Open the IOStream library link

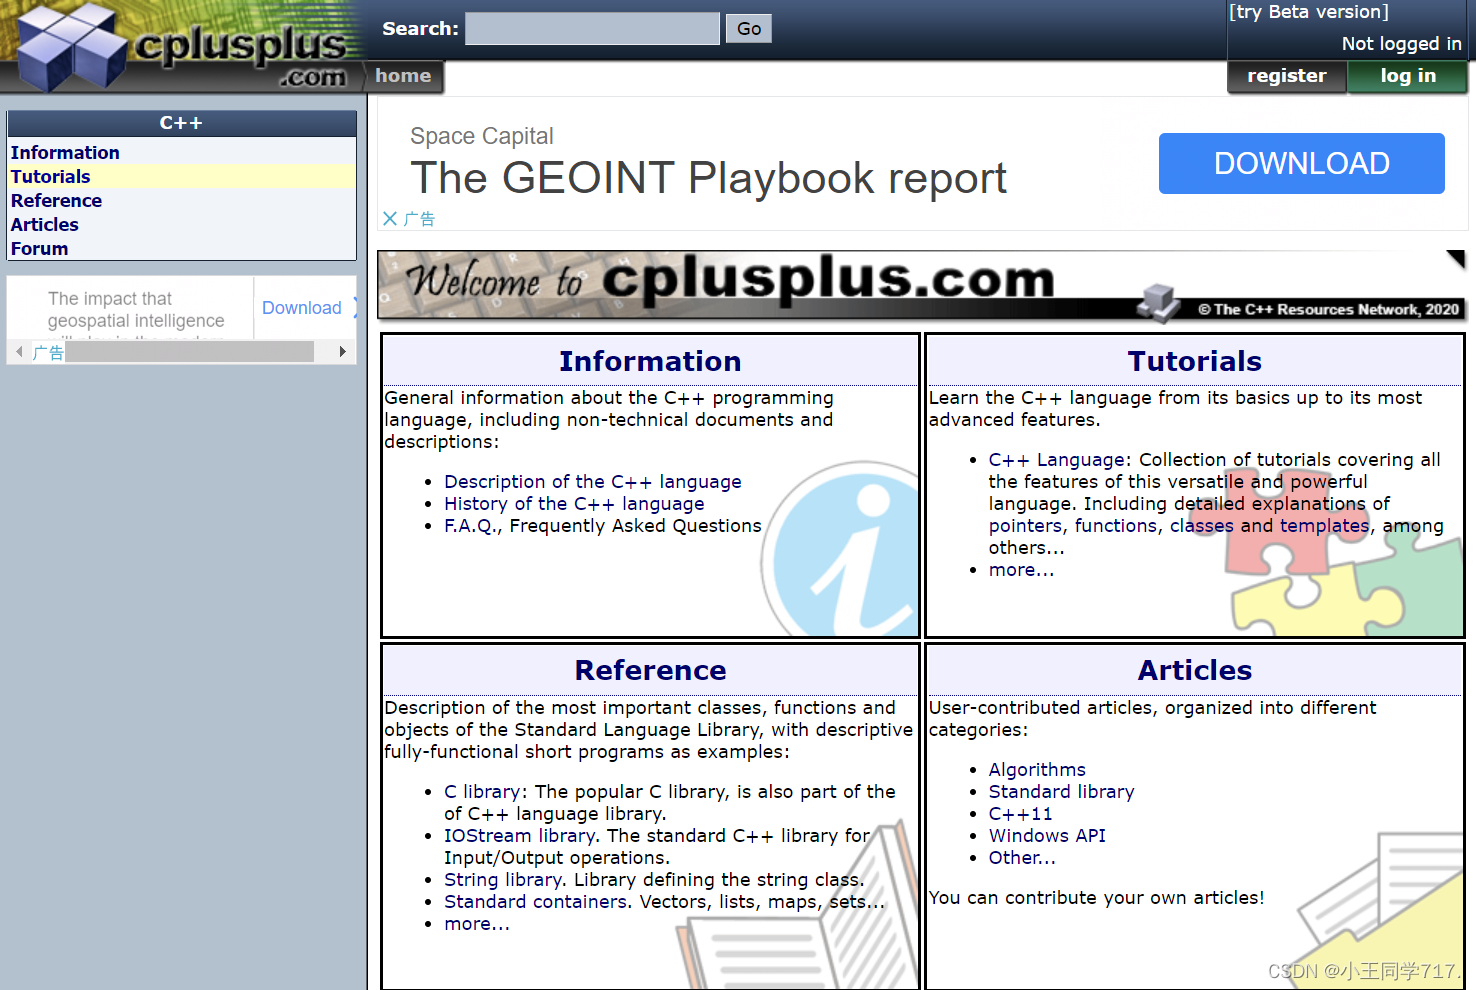tap(519, 836)
